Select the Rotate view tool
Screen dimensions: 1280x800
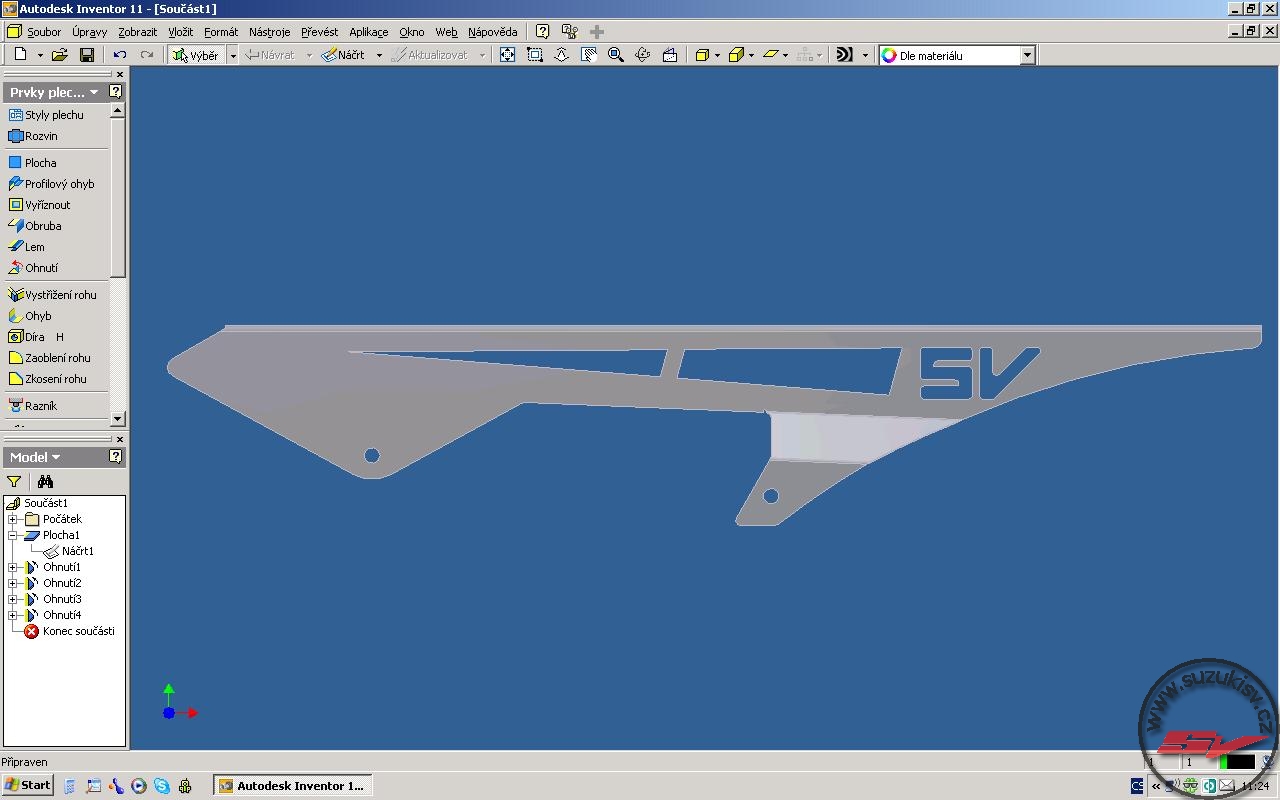tap(643, 55)
